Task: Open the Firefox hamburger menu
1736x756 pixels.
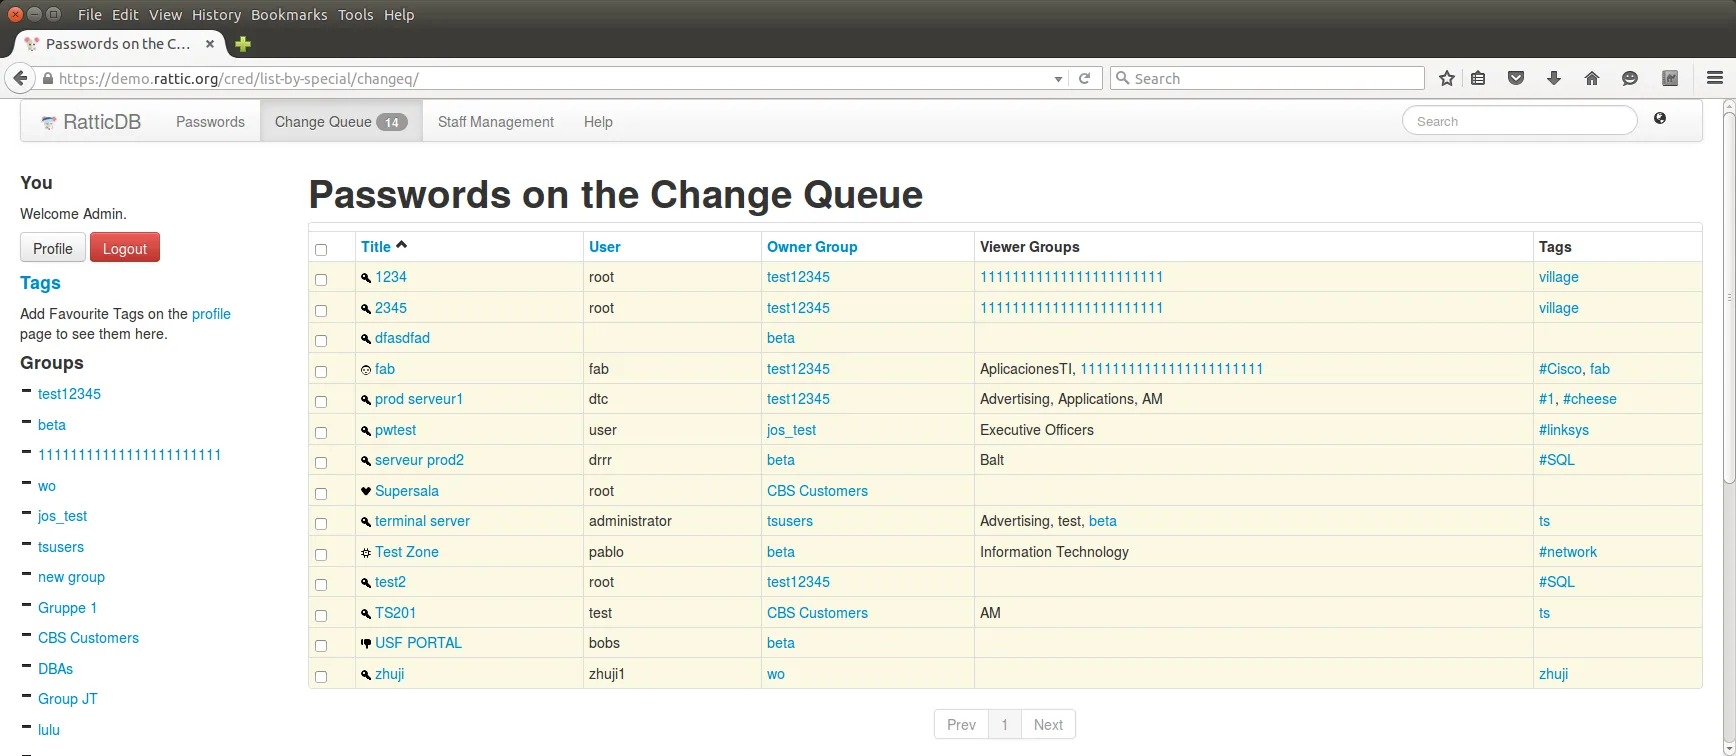Action: (1714, 78)
